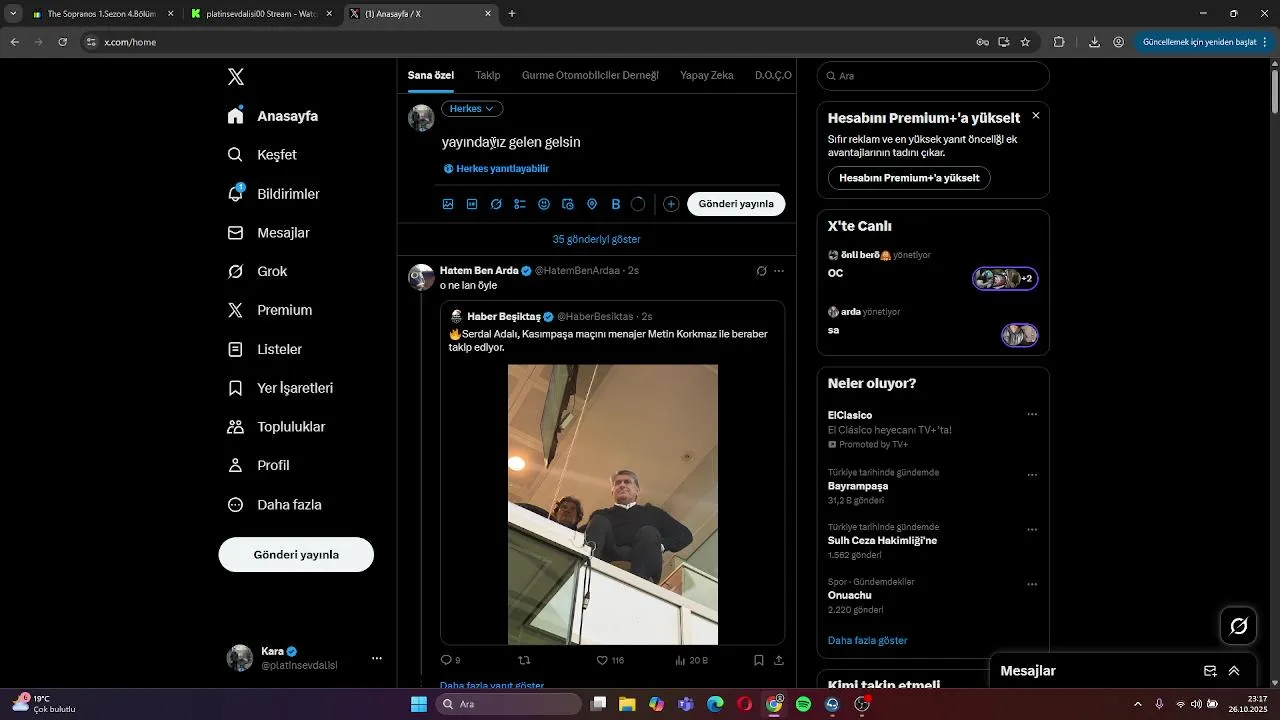Switch to Gurme Otomobilciler Derneği tab
The width and height of the screenshot is (1280, 720).
pyautogui.click(x=590, y=75)
